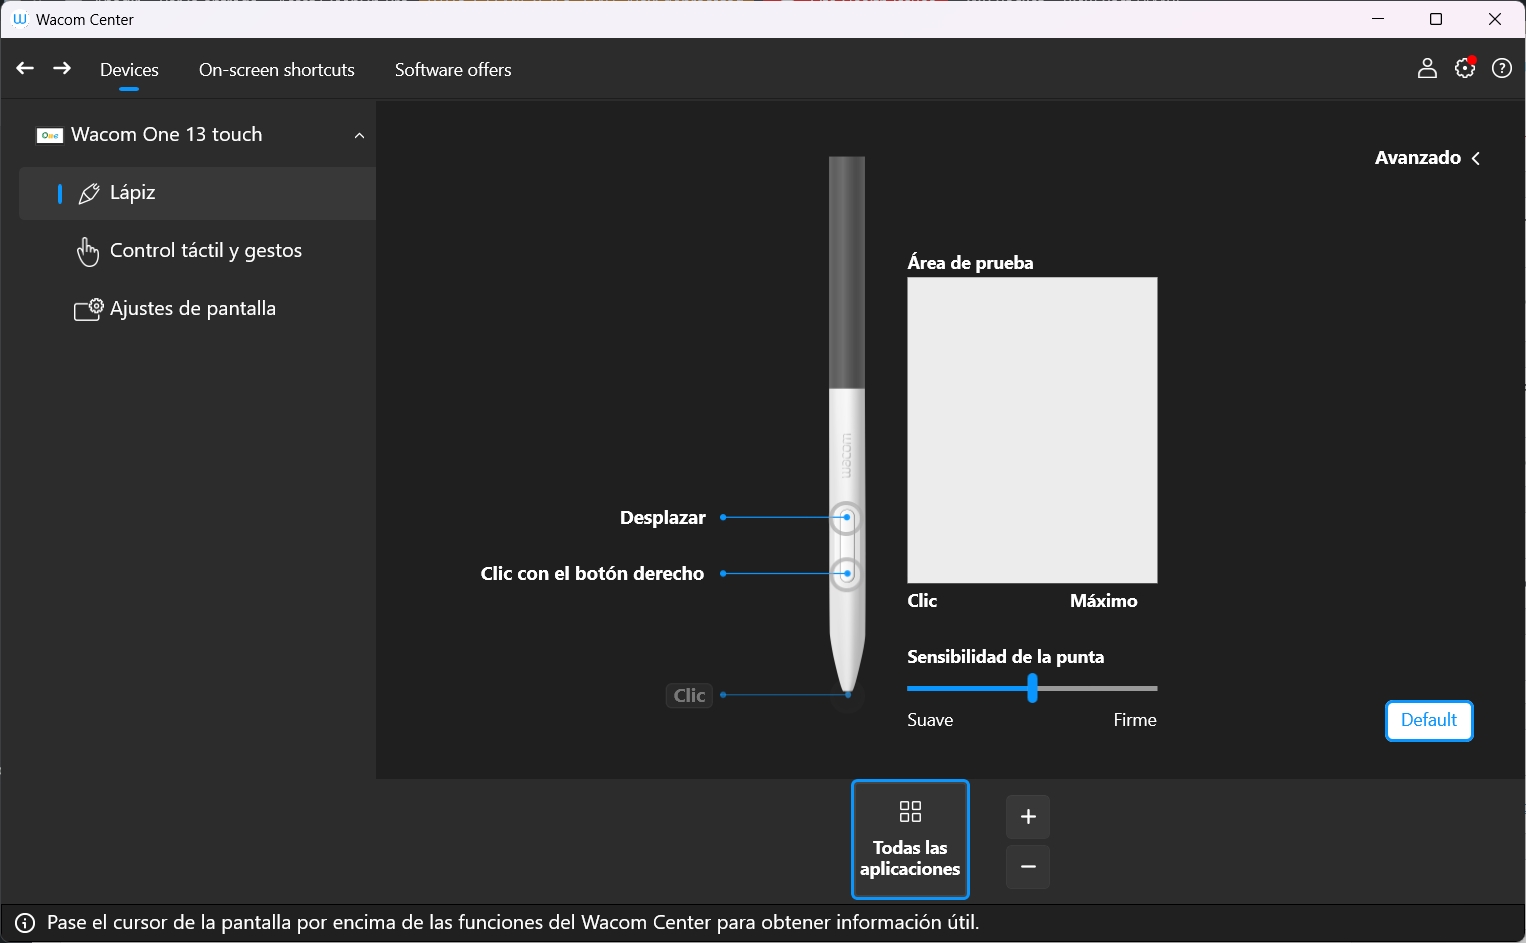Click the Área de prueba heading
The height and width of the screenshot is (943, 1526).
tap(970, 263)
